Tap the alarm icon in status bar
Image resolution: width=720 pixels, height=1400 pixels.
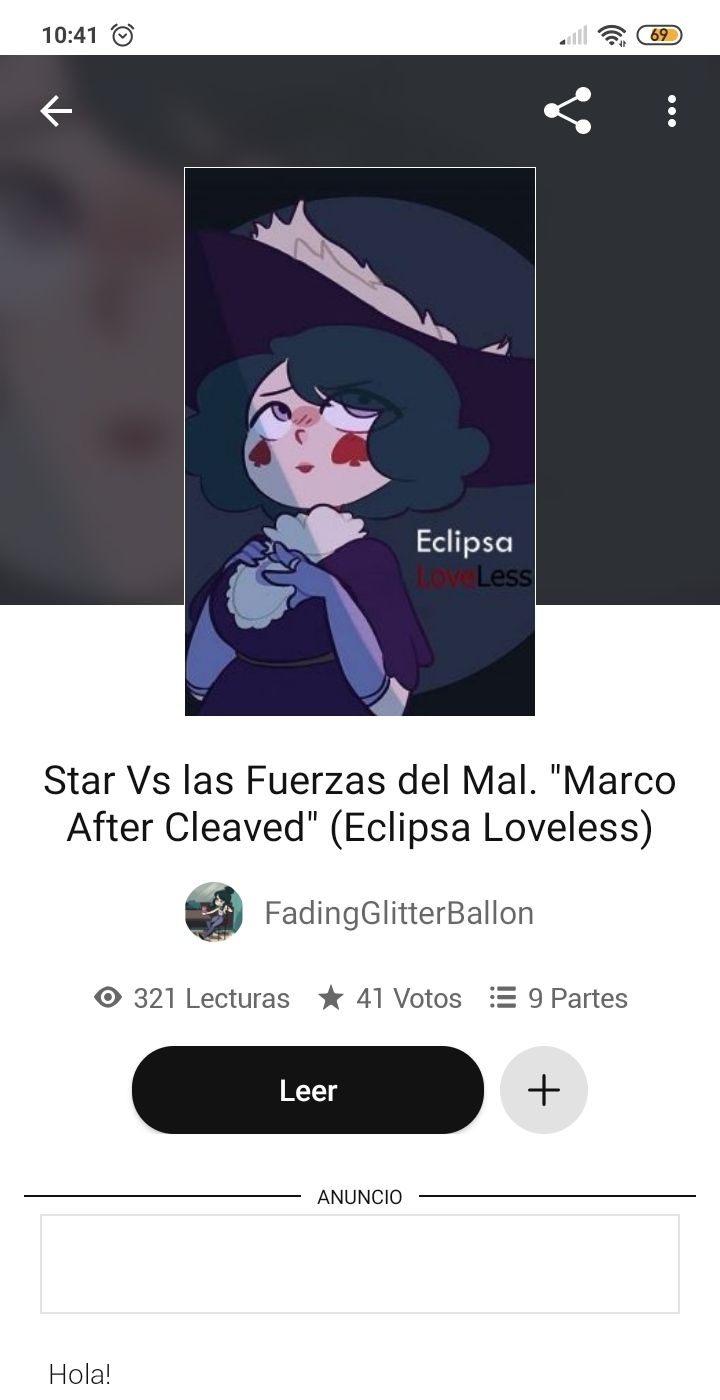pos(122,35)
